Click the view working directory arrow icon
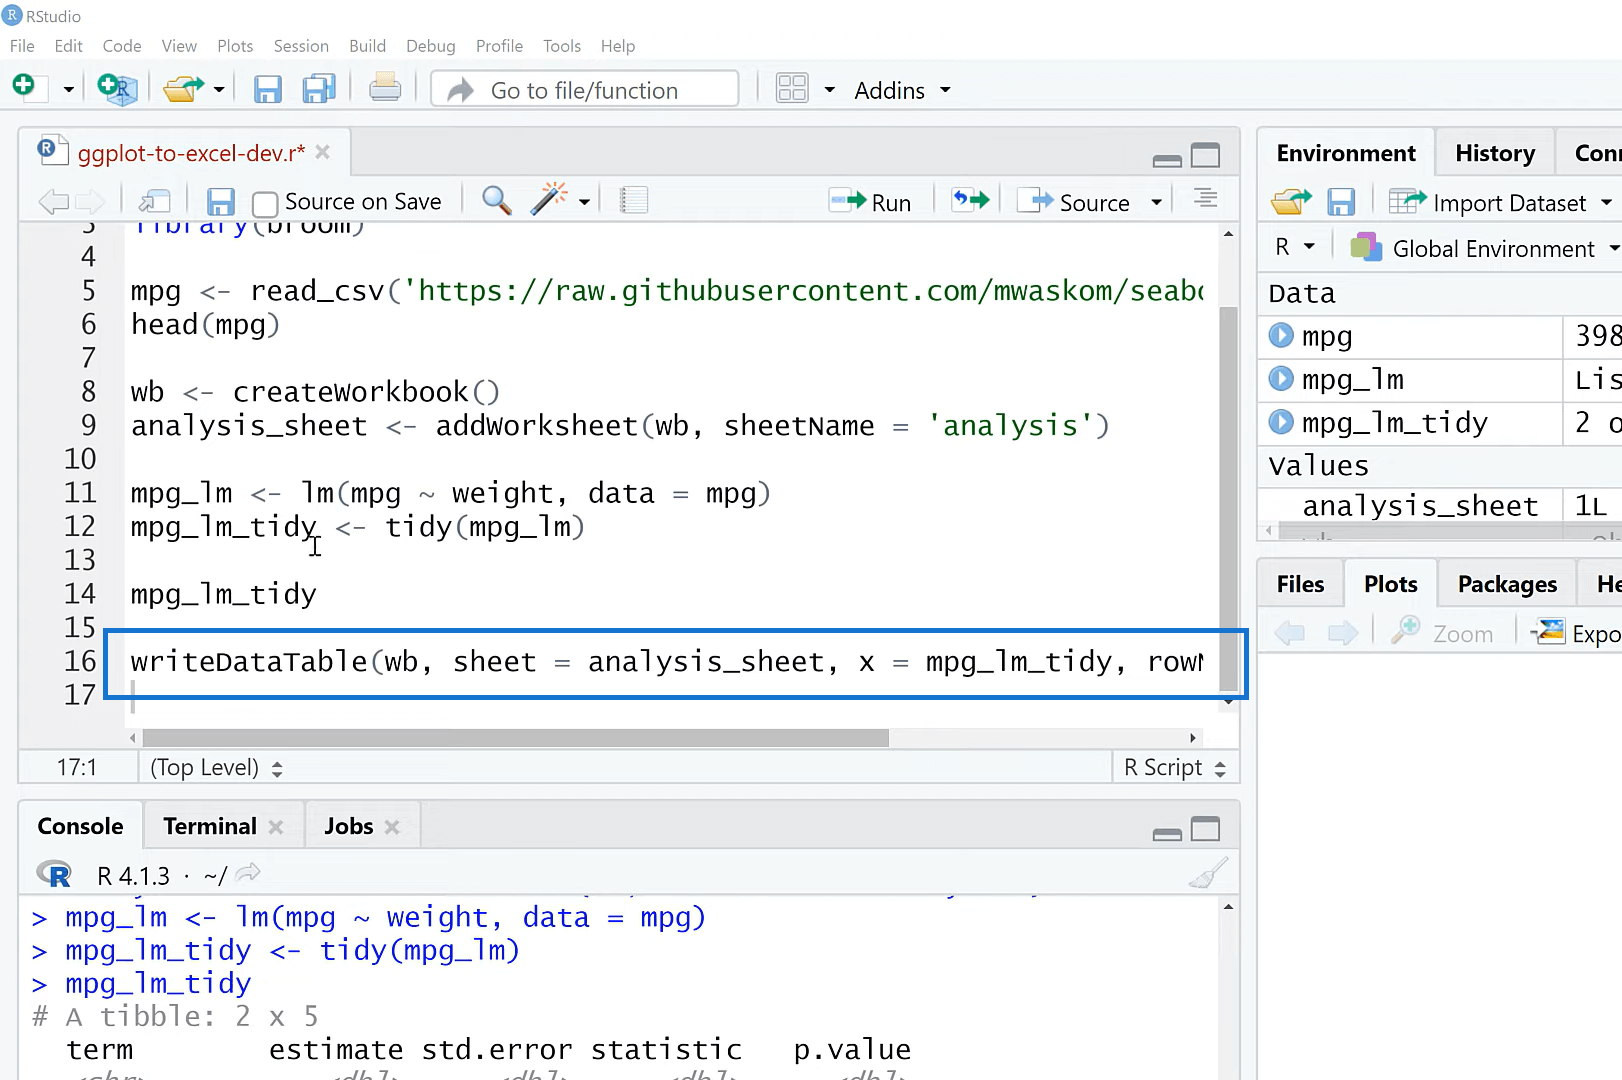The height and width of the screenshot is (1080, 1622). click(x=248, y=873)
